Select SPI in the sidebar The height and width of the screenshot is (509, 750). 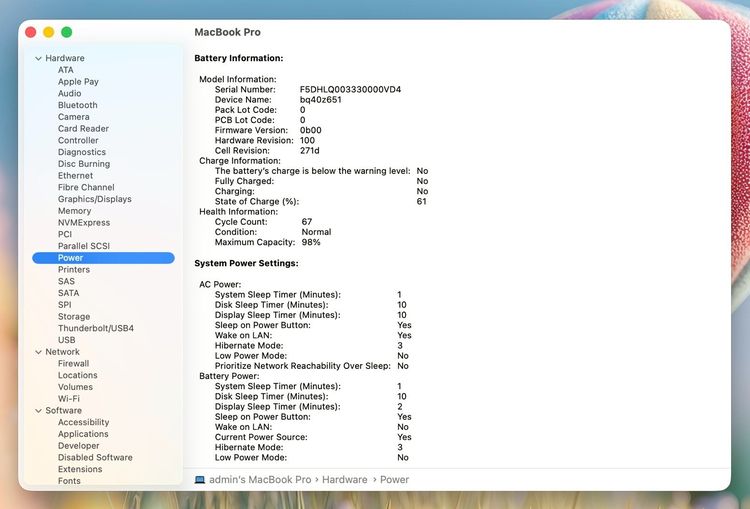coord(65,305)
